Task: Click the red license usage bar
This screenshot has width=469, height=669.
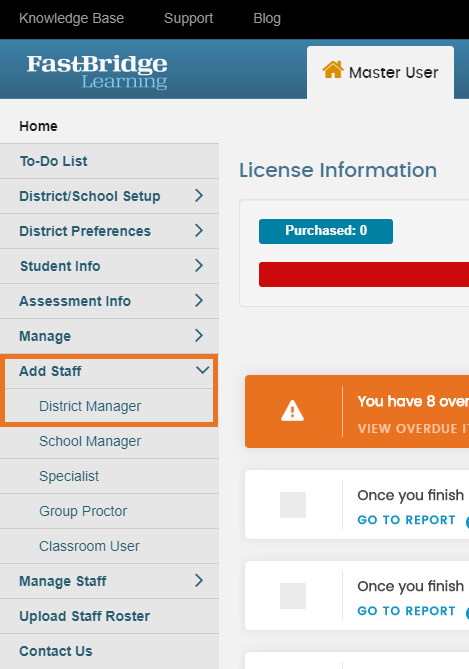Action: click(x=364, y=274)
